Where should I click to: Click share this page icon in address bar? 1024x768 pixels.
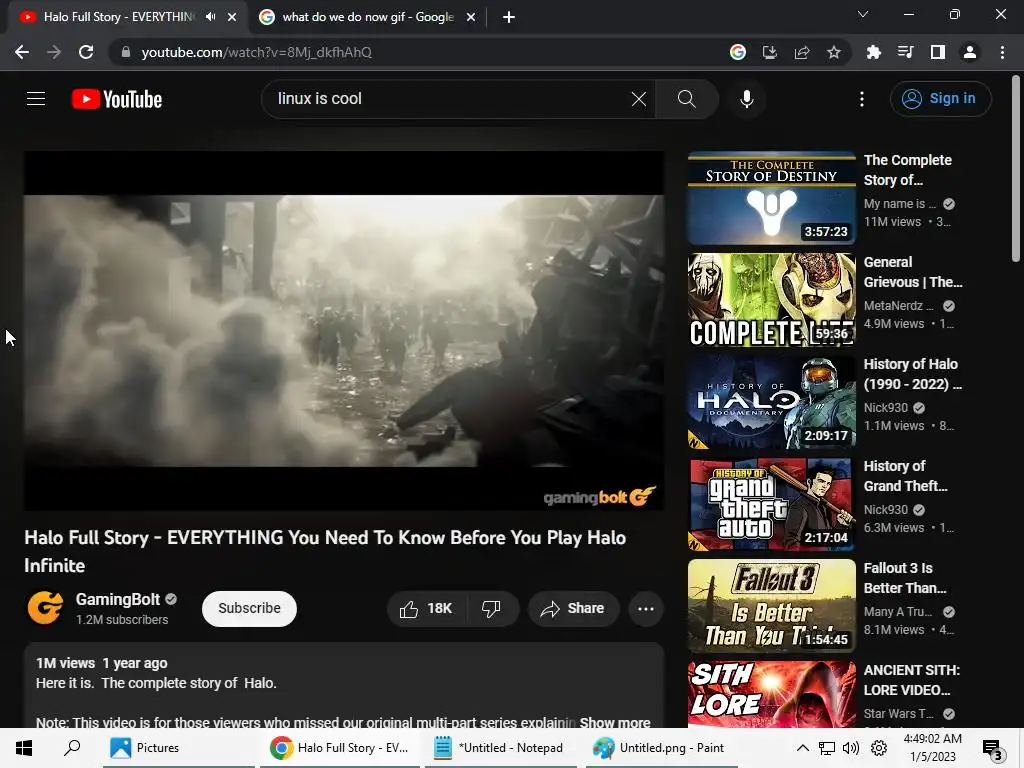802,52
